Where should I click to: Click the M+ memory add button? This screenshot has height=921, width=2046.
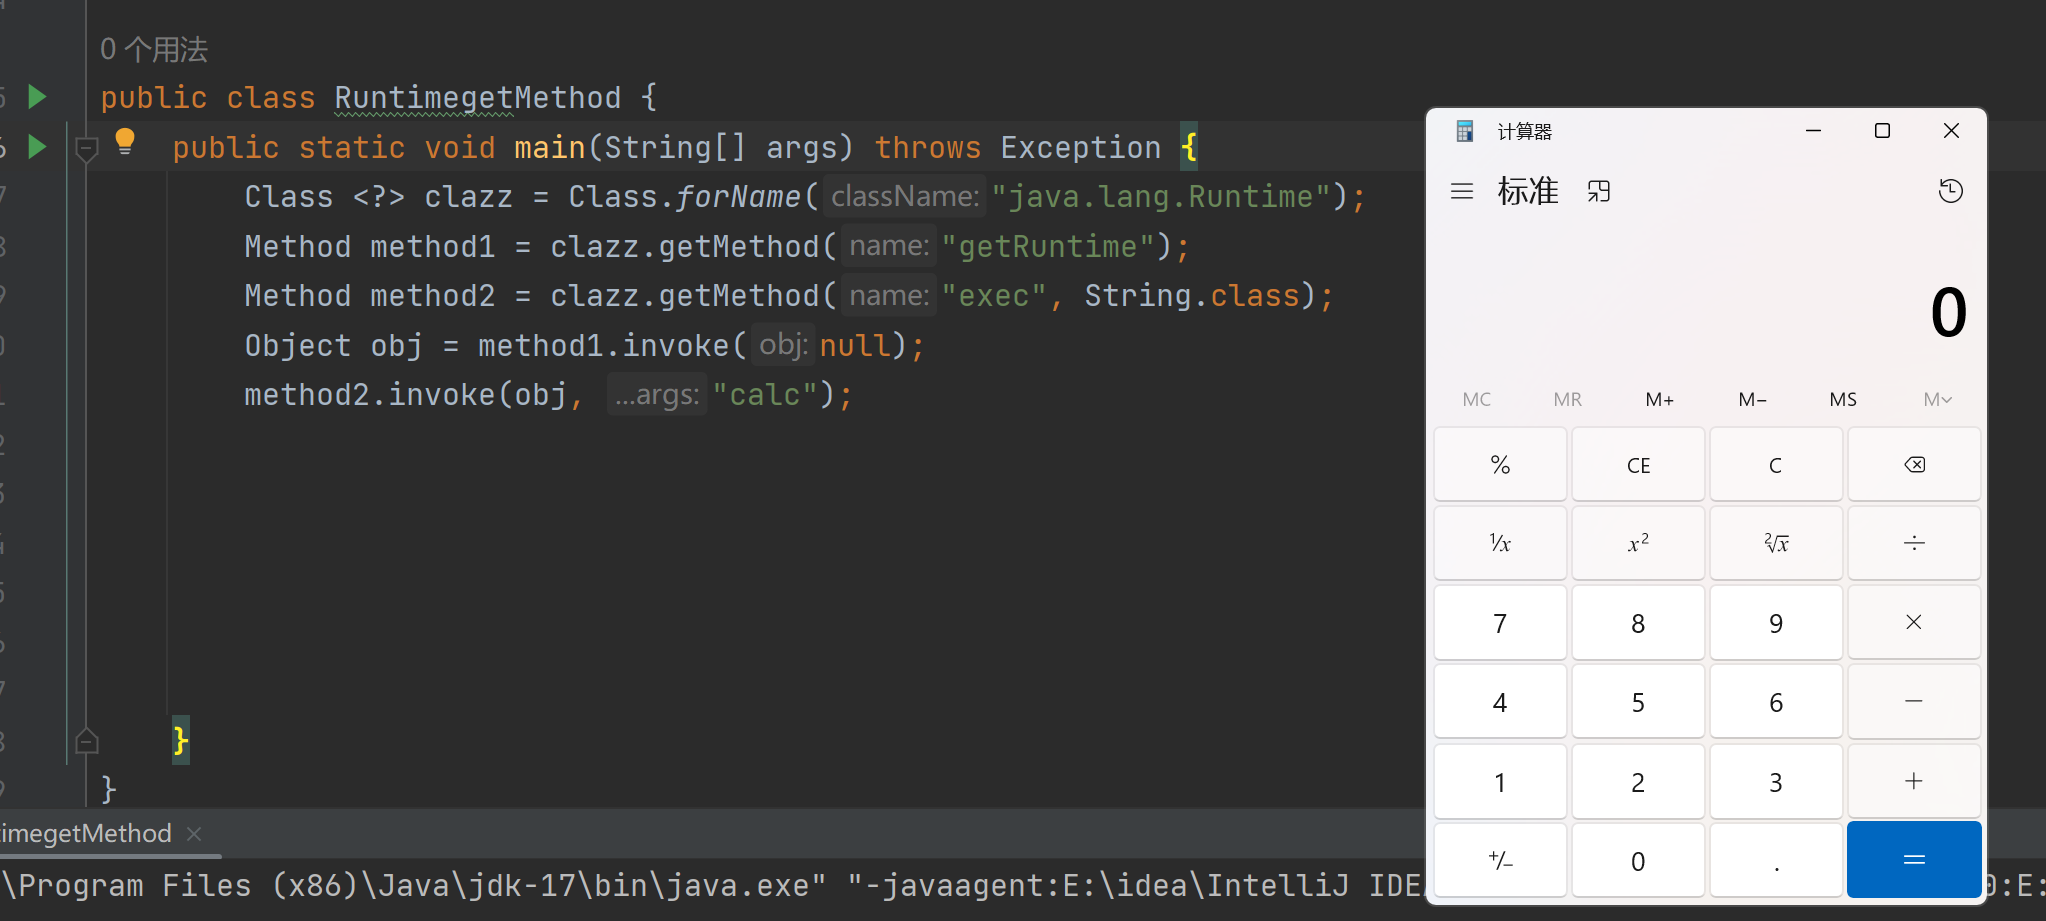pyautogui.click(x=1659, y=400)
